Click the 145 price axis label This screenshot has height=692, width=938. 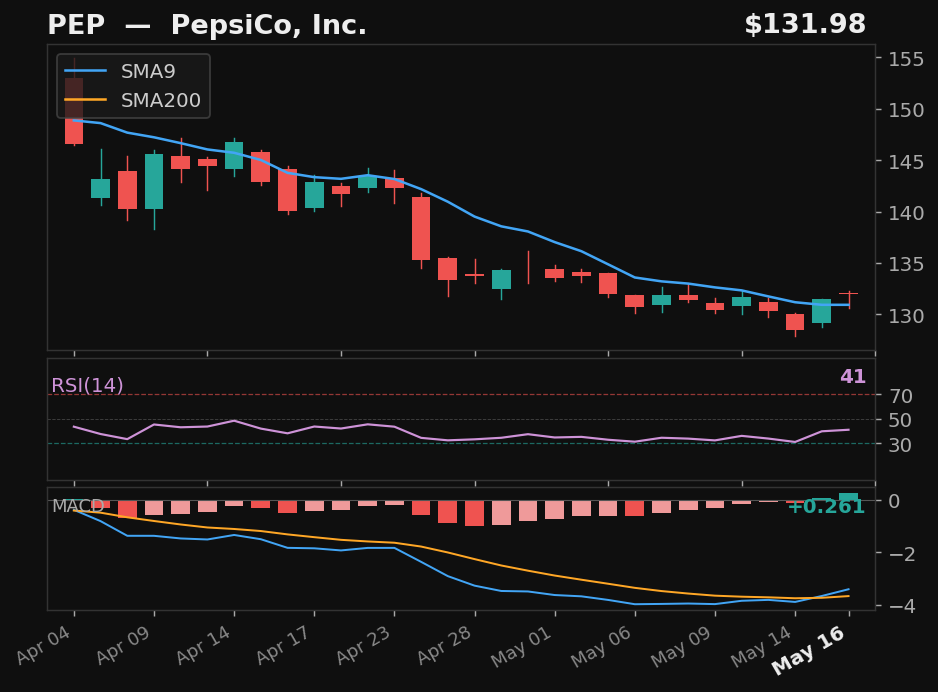tap(906, 161)
